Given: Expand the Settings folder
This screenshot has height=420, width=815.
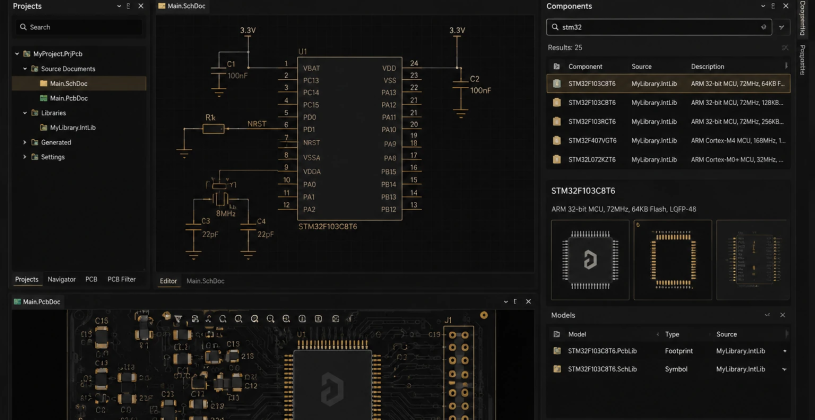Looking at the screenshot, I should pyautogui.click(x=25, y=156).
